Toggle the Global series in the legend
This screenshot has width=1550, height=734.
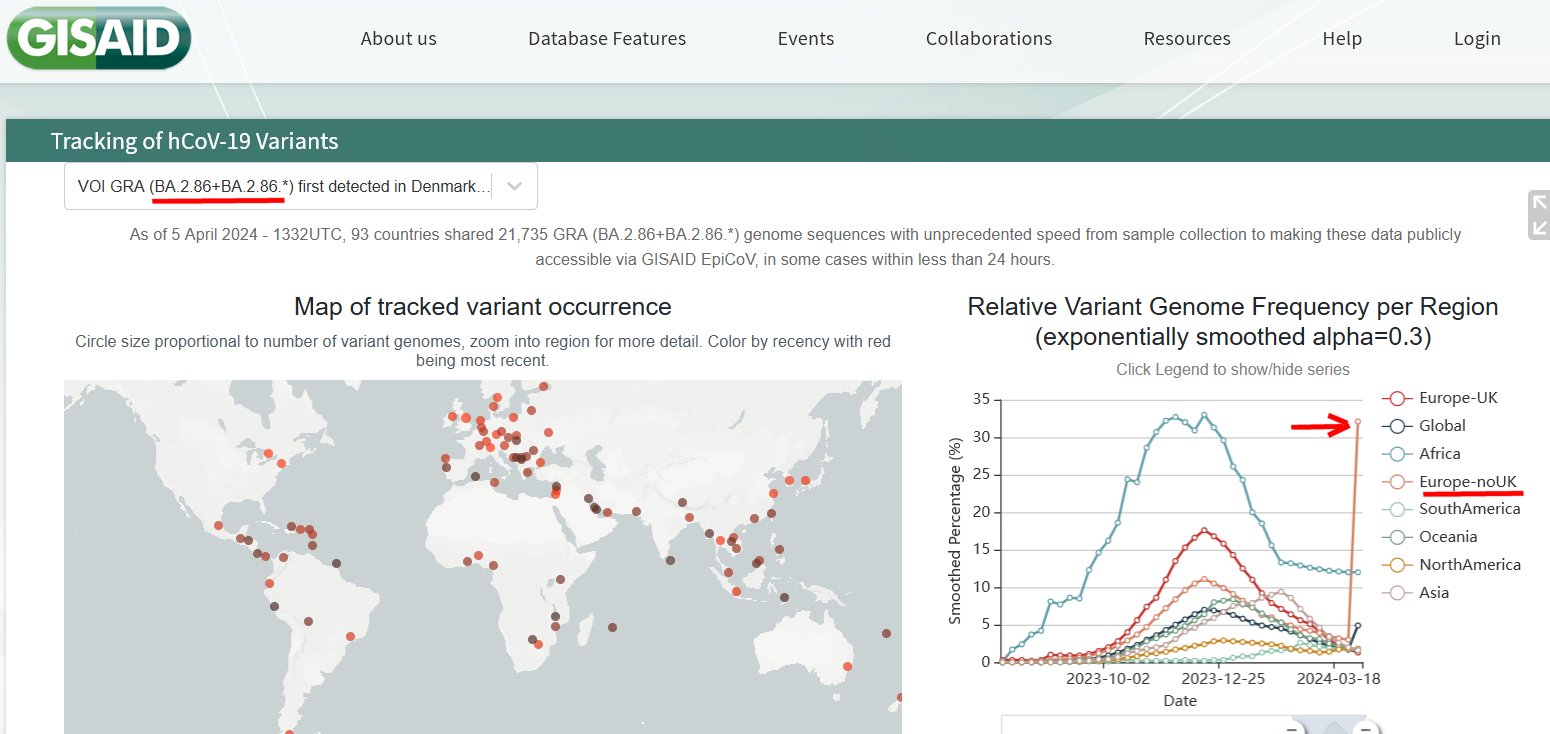[1442, 426]
